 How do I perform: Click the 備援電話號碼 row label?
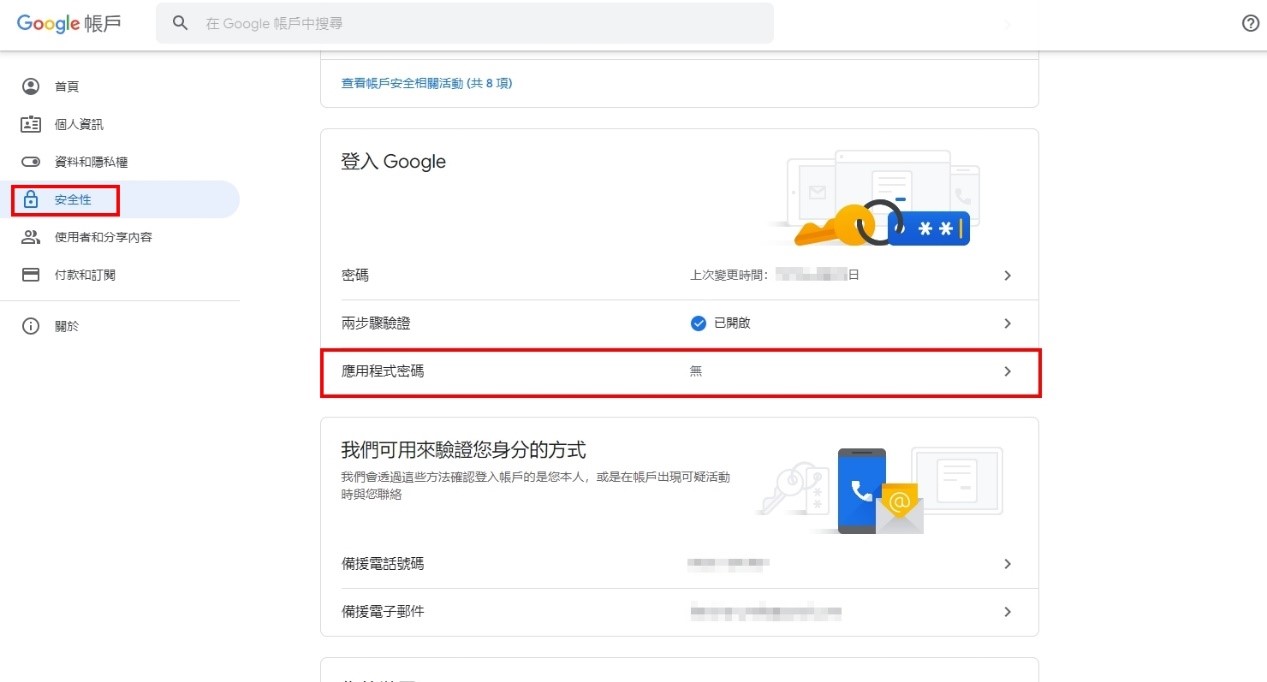tap(382, 564)
